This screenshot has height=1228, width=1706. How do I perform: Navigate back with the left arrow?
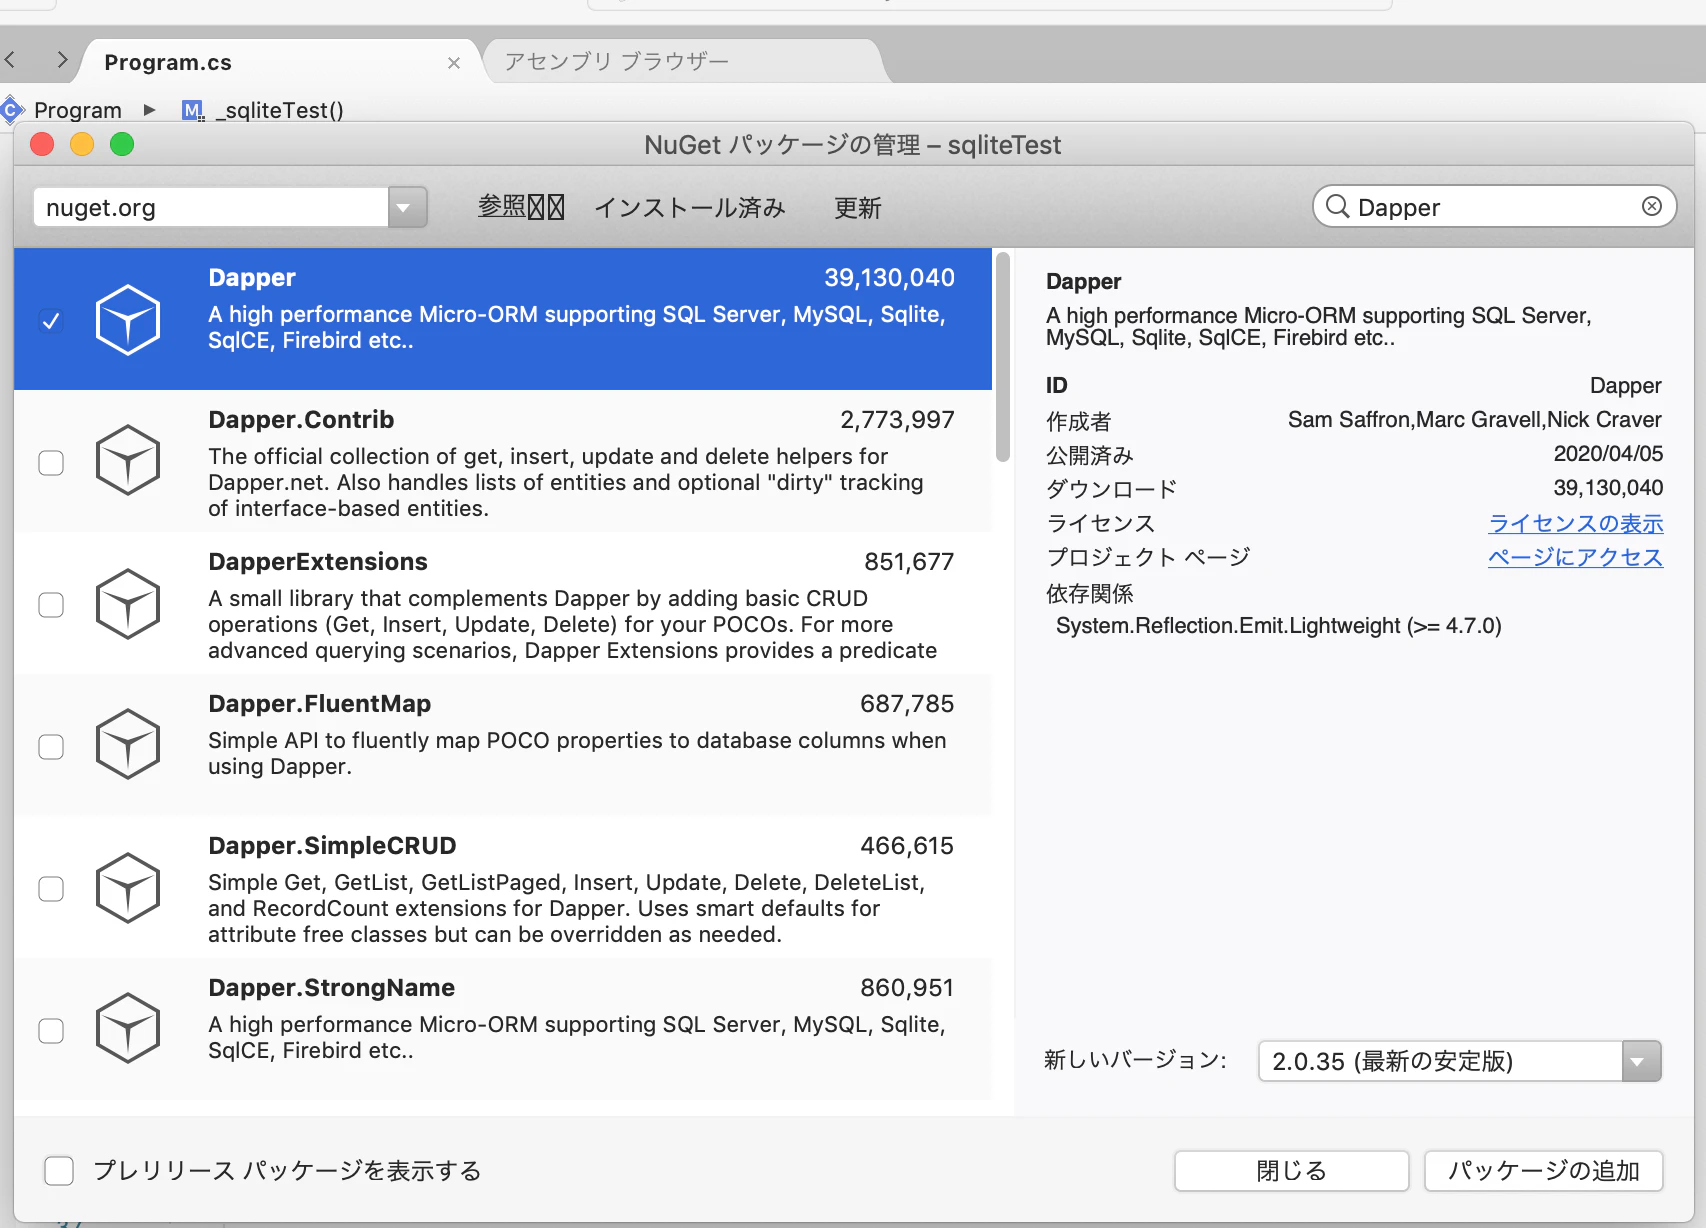(x=10, y=60)
